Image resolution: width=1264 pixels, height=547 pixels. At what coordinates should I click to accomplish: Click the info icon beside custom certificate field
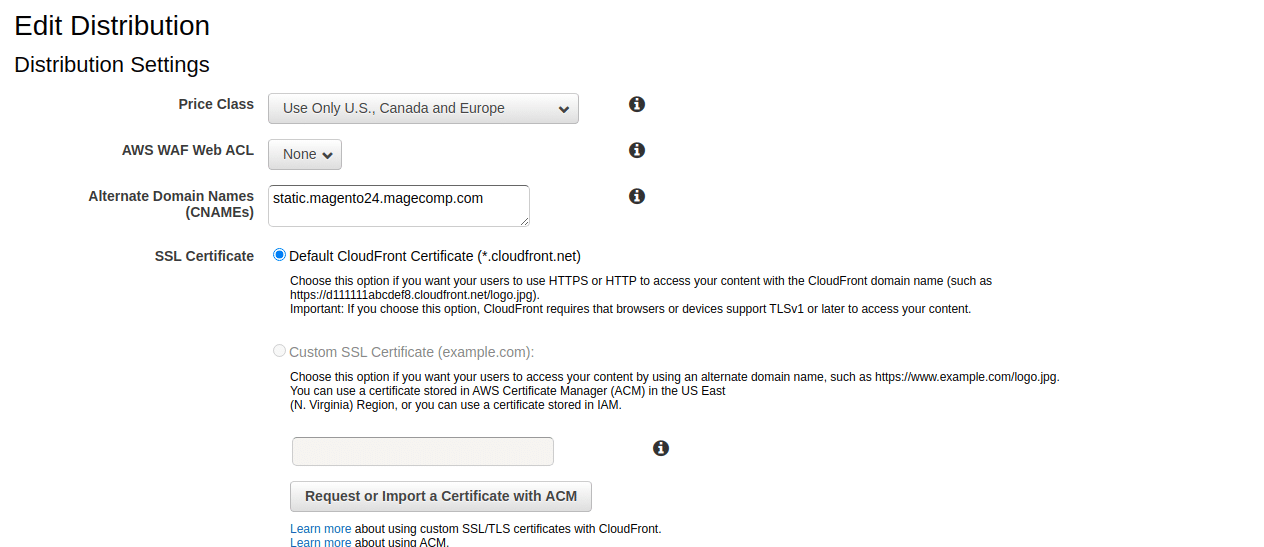pos(661,448)
